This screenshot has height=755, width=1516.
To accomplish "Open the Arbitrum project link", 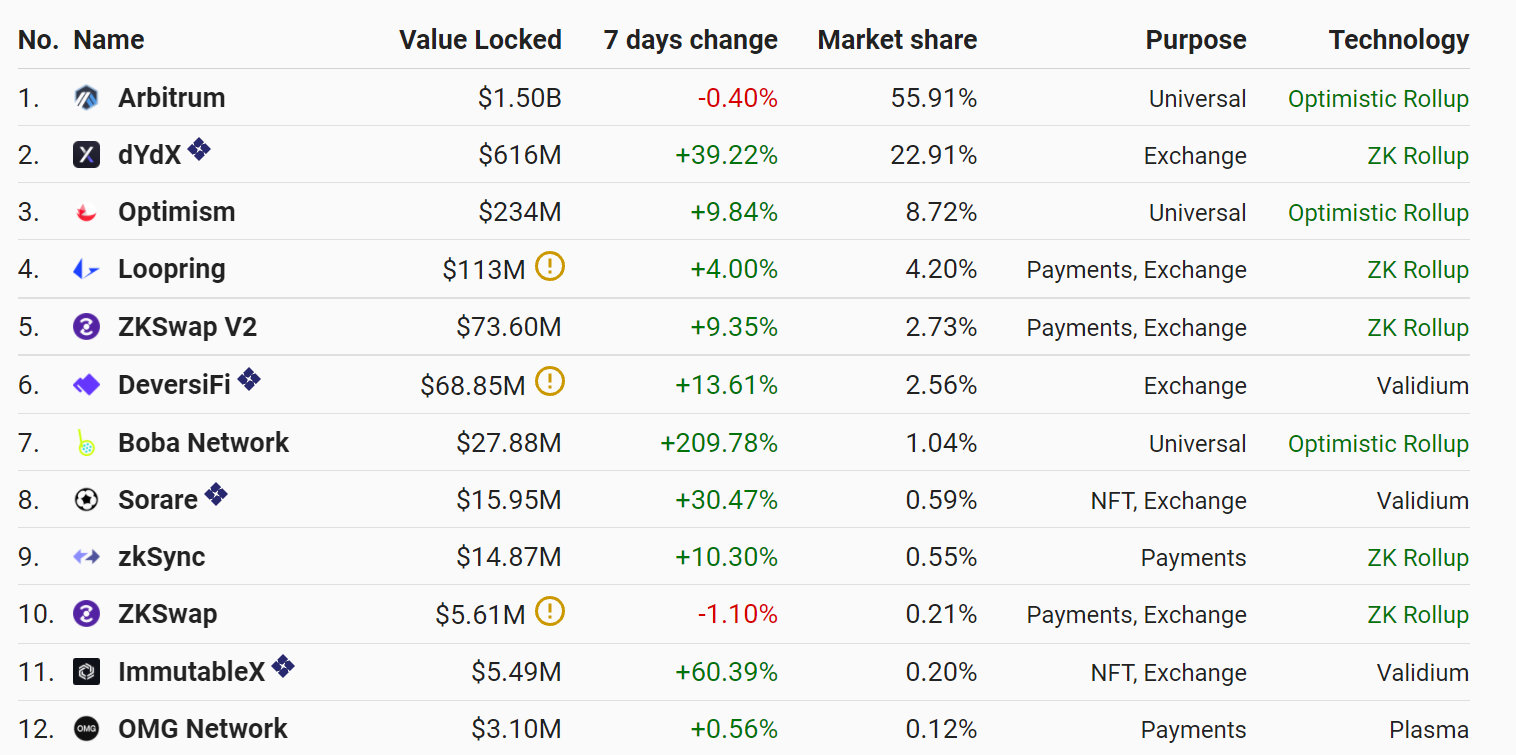I will (x=171, y=98).
